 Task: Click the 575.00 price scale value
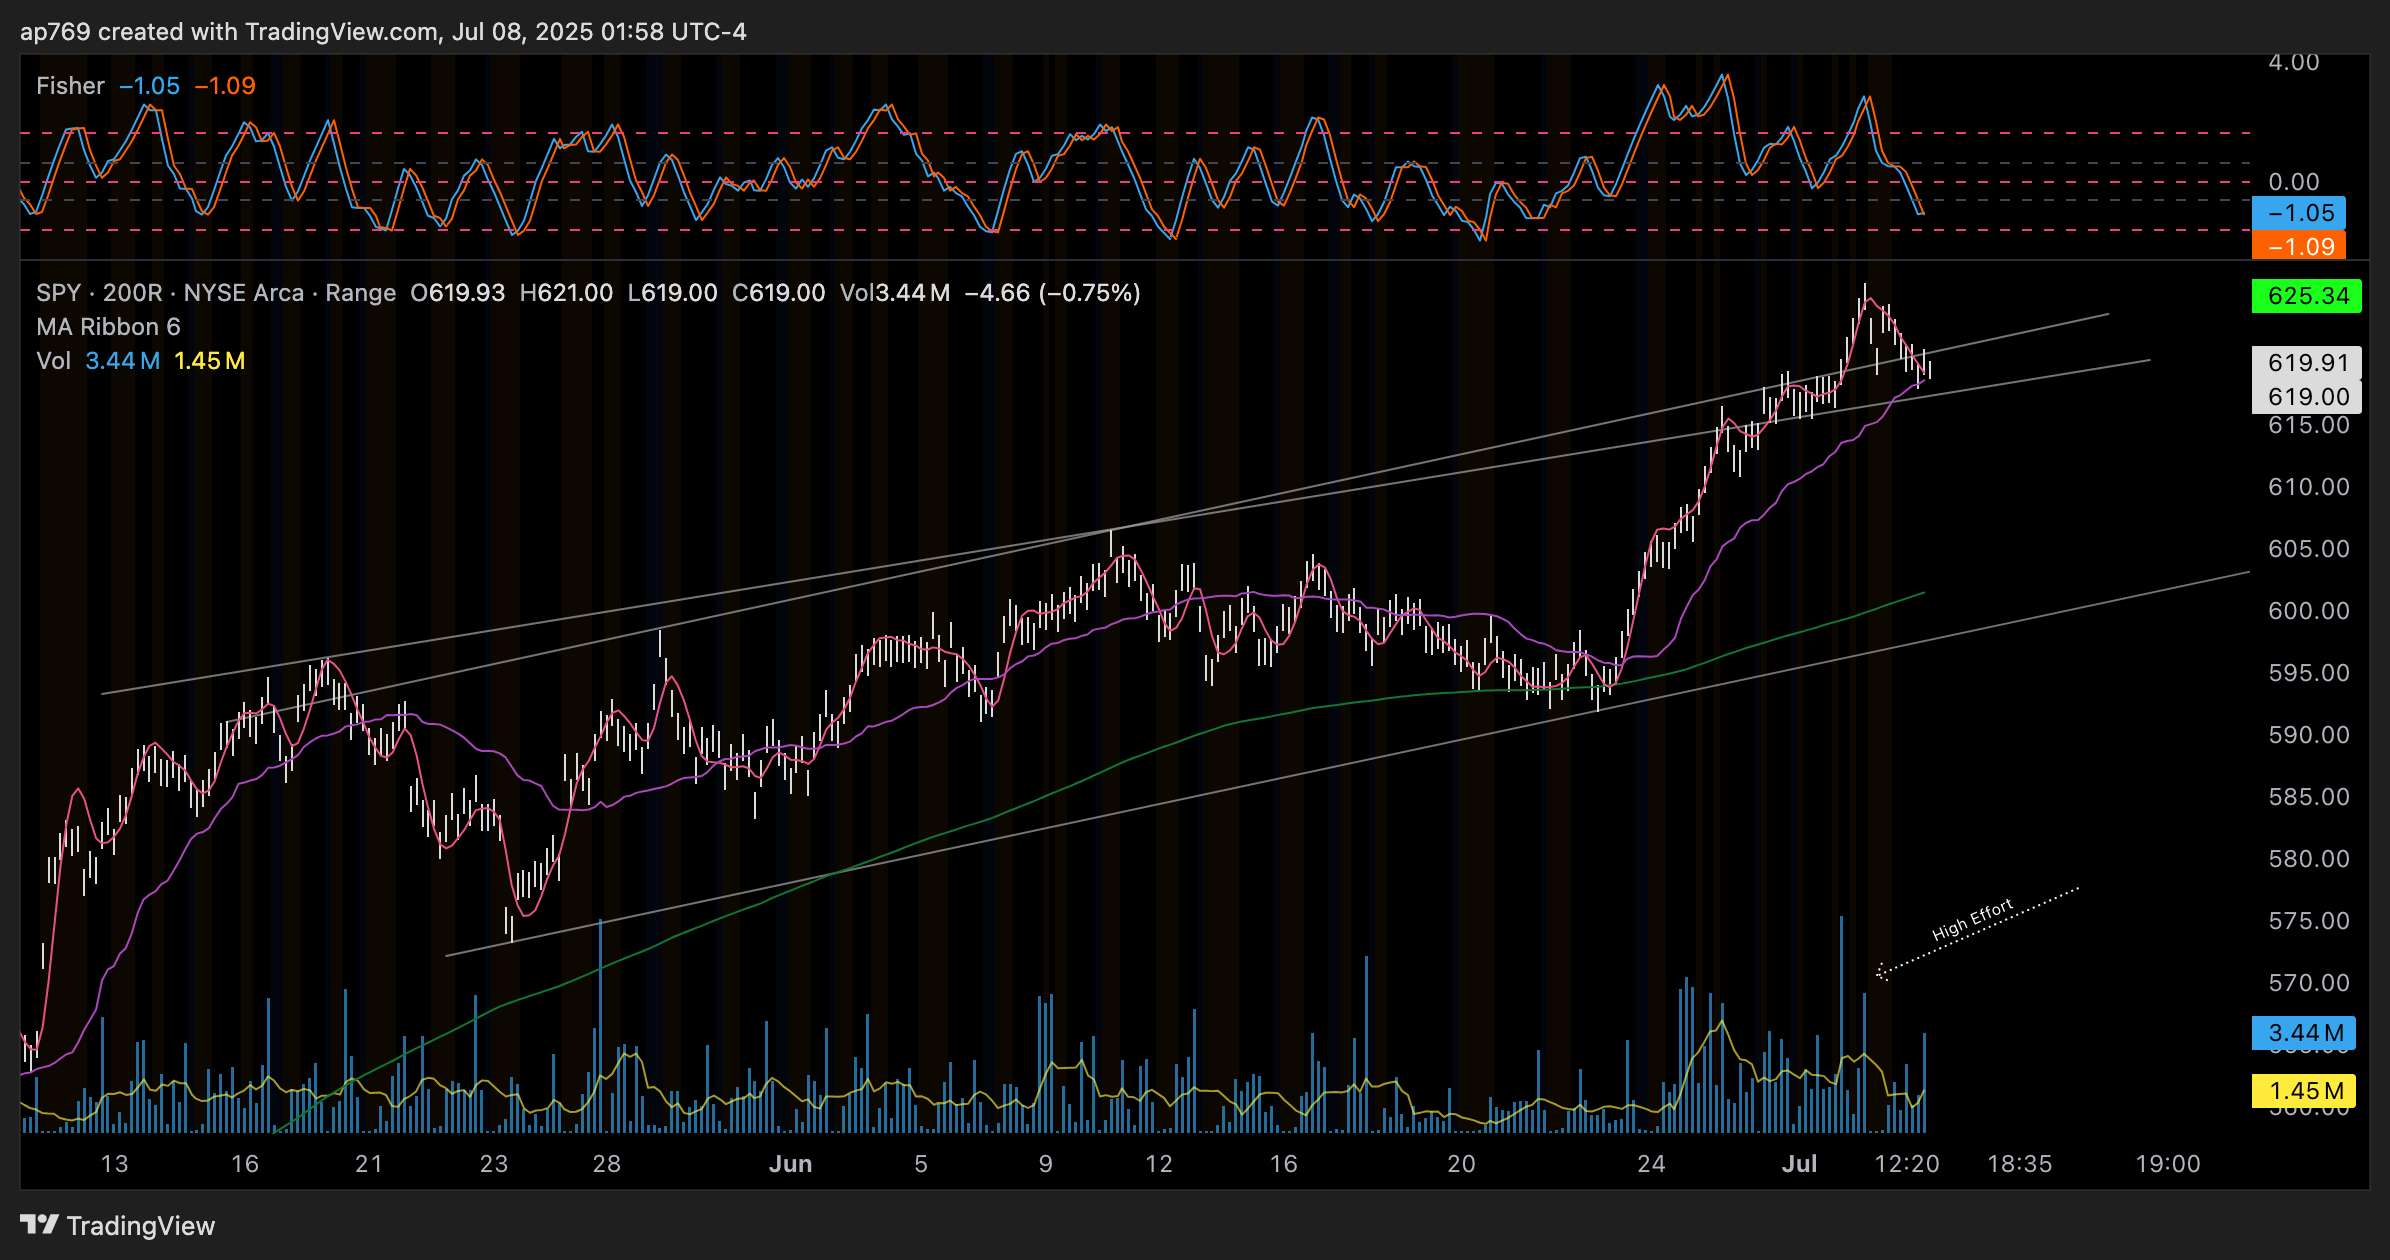(2308, 921)
